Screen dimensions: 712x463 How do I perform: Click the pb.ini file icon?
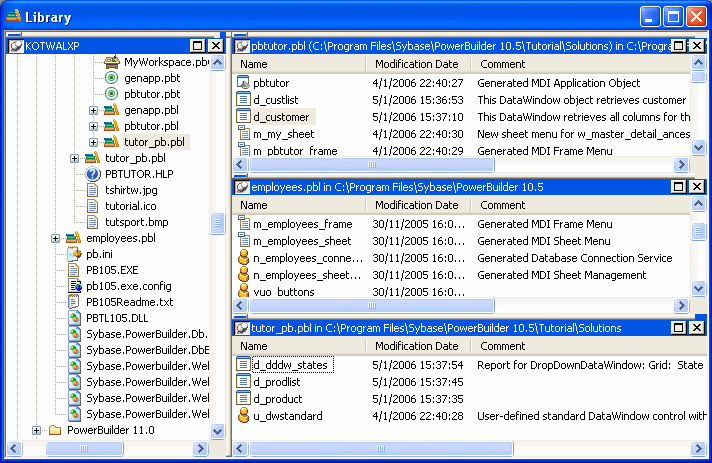(74, 254)
